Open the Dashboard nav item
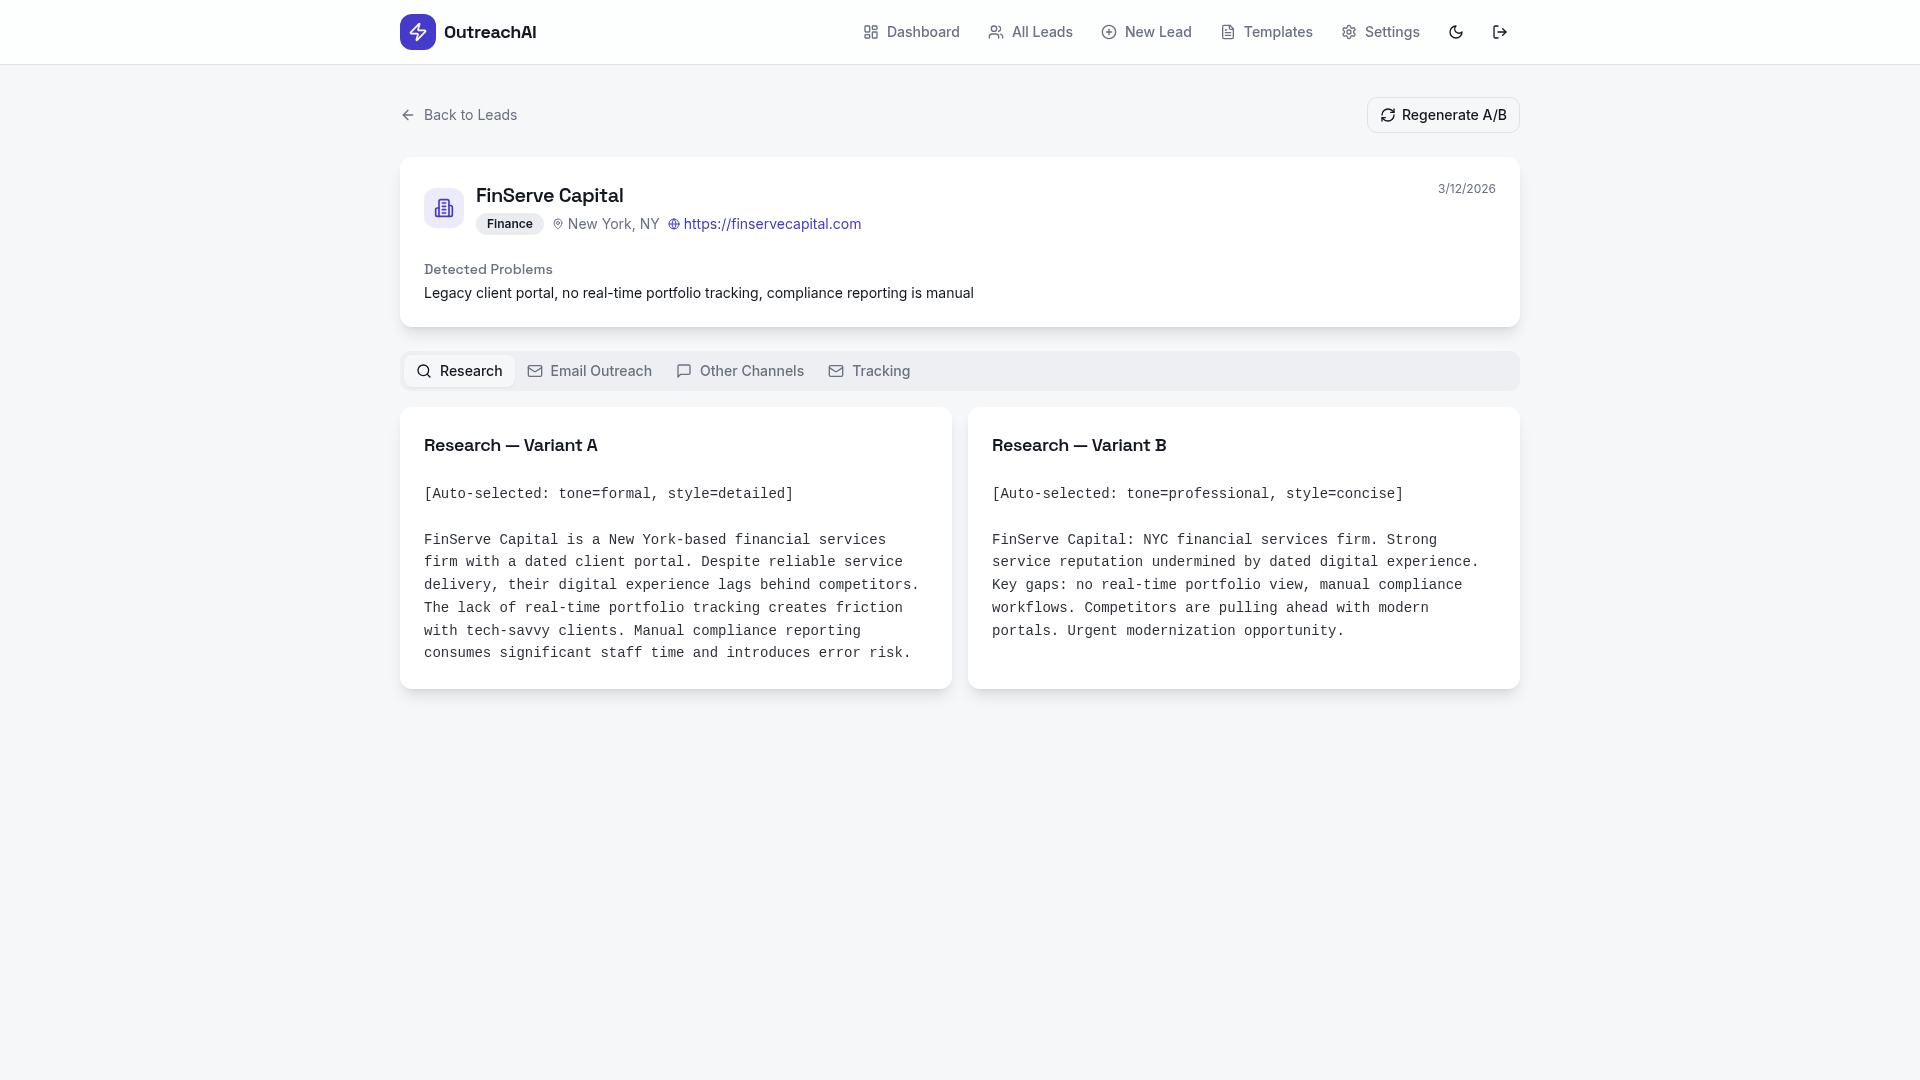The width and height of the screenshot is (1920, 1080). [911, 32]
